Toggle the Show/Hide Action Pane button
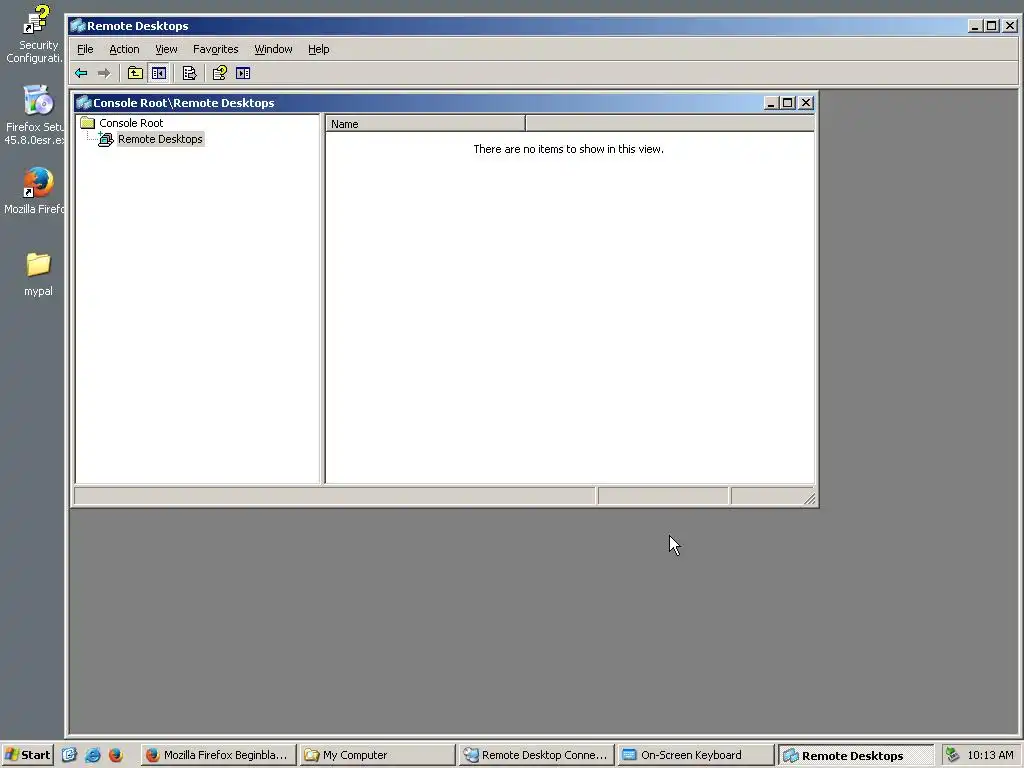 point(243,73)
